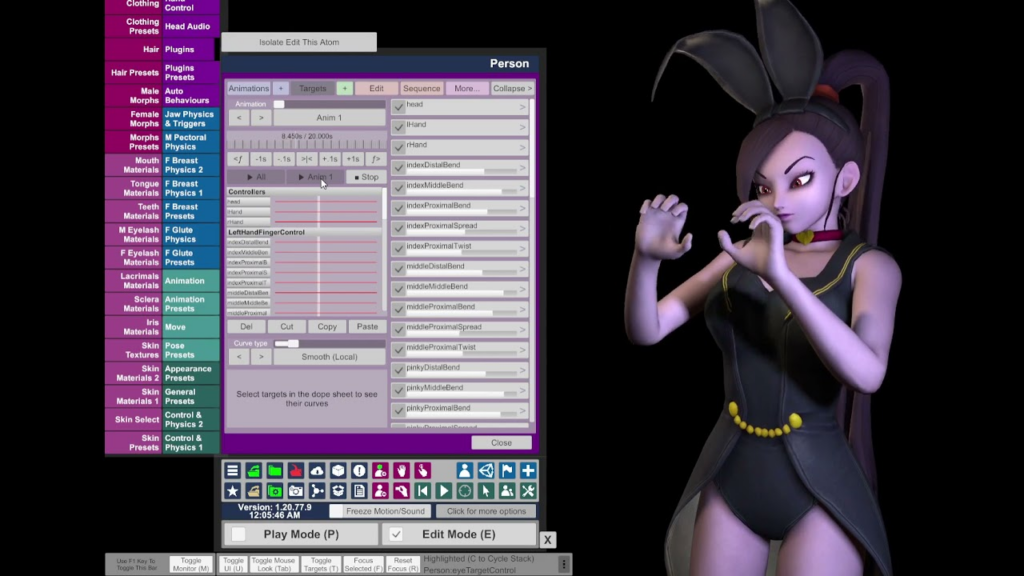Enable the Play Mode (P) checkbox
The height and width of the screenshot is (576, 1024).
[238, 534]
